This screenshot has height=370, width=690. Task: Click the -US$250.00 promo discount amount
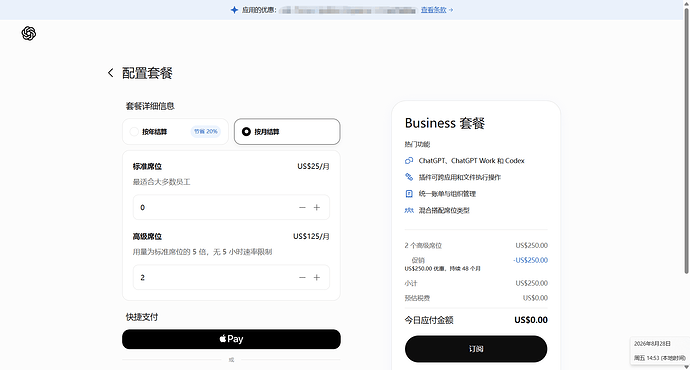pos(530,260)
